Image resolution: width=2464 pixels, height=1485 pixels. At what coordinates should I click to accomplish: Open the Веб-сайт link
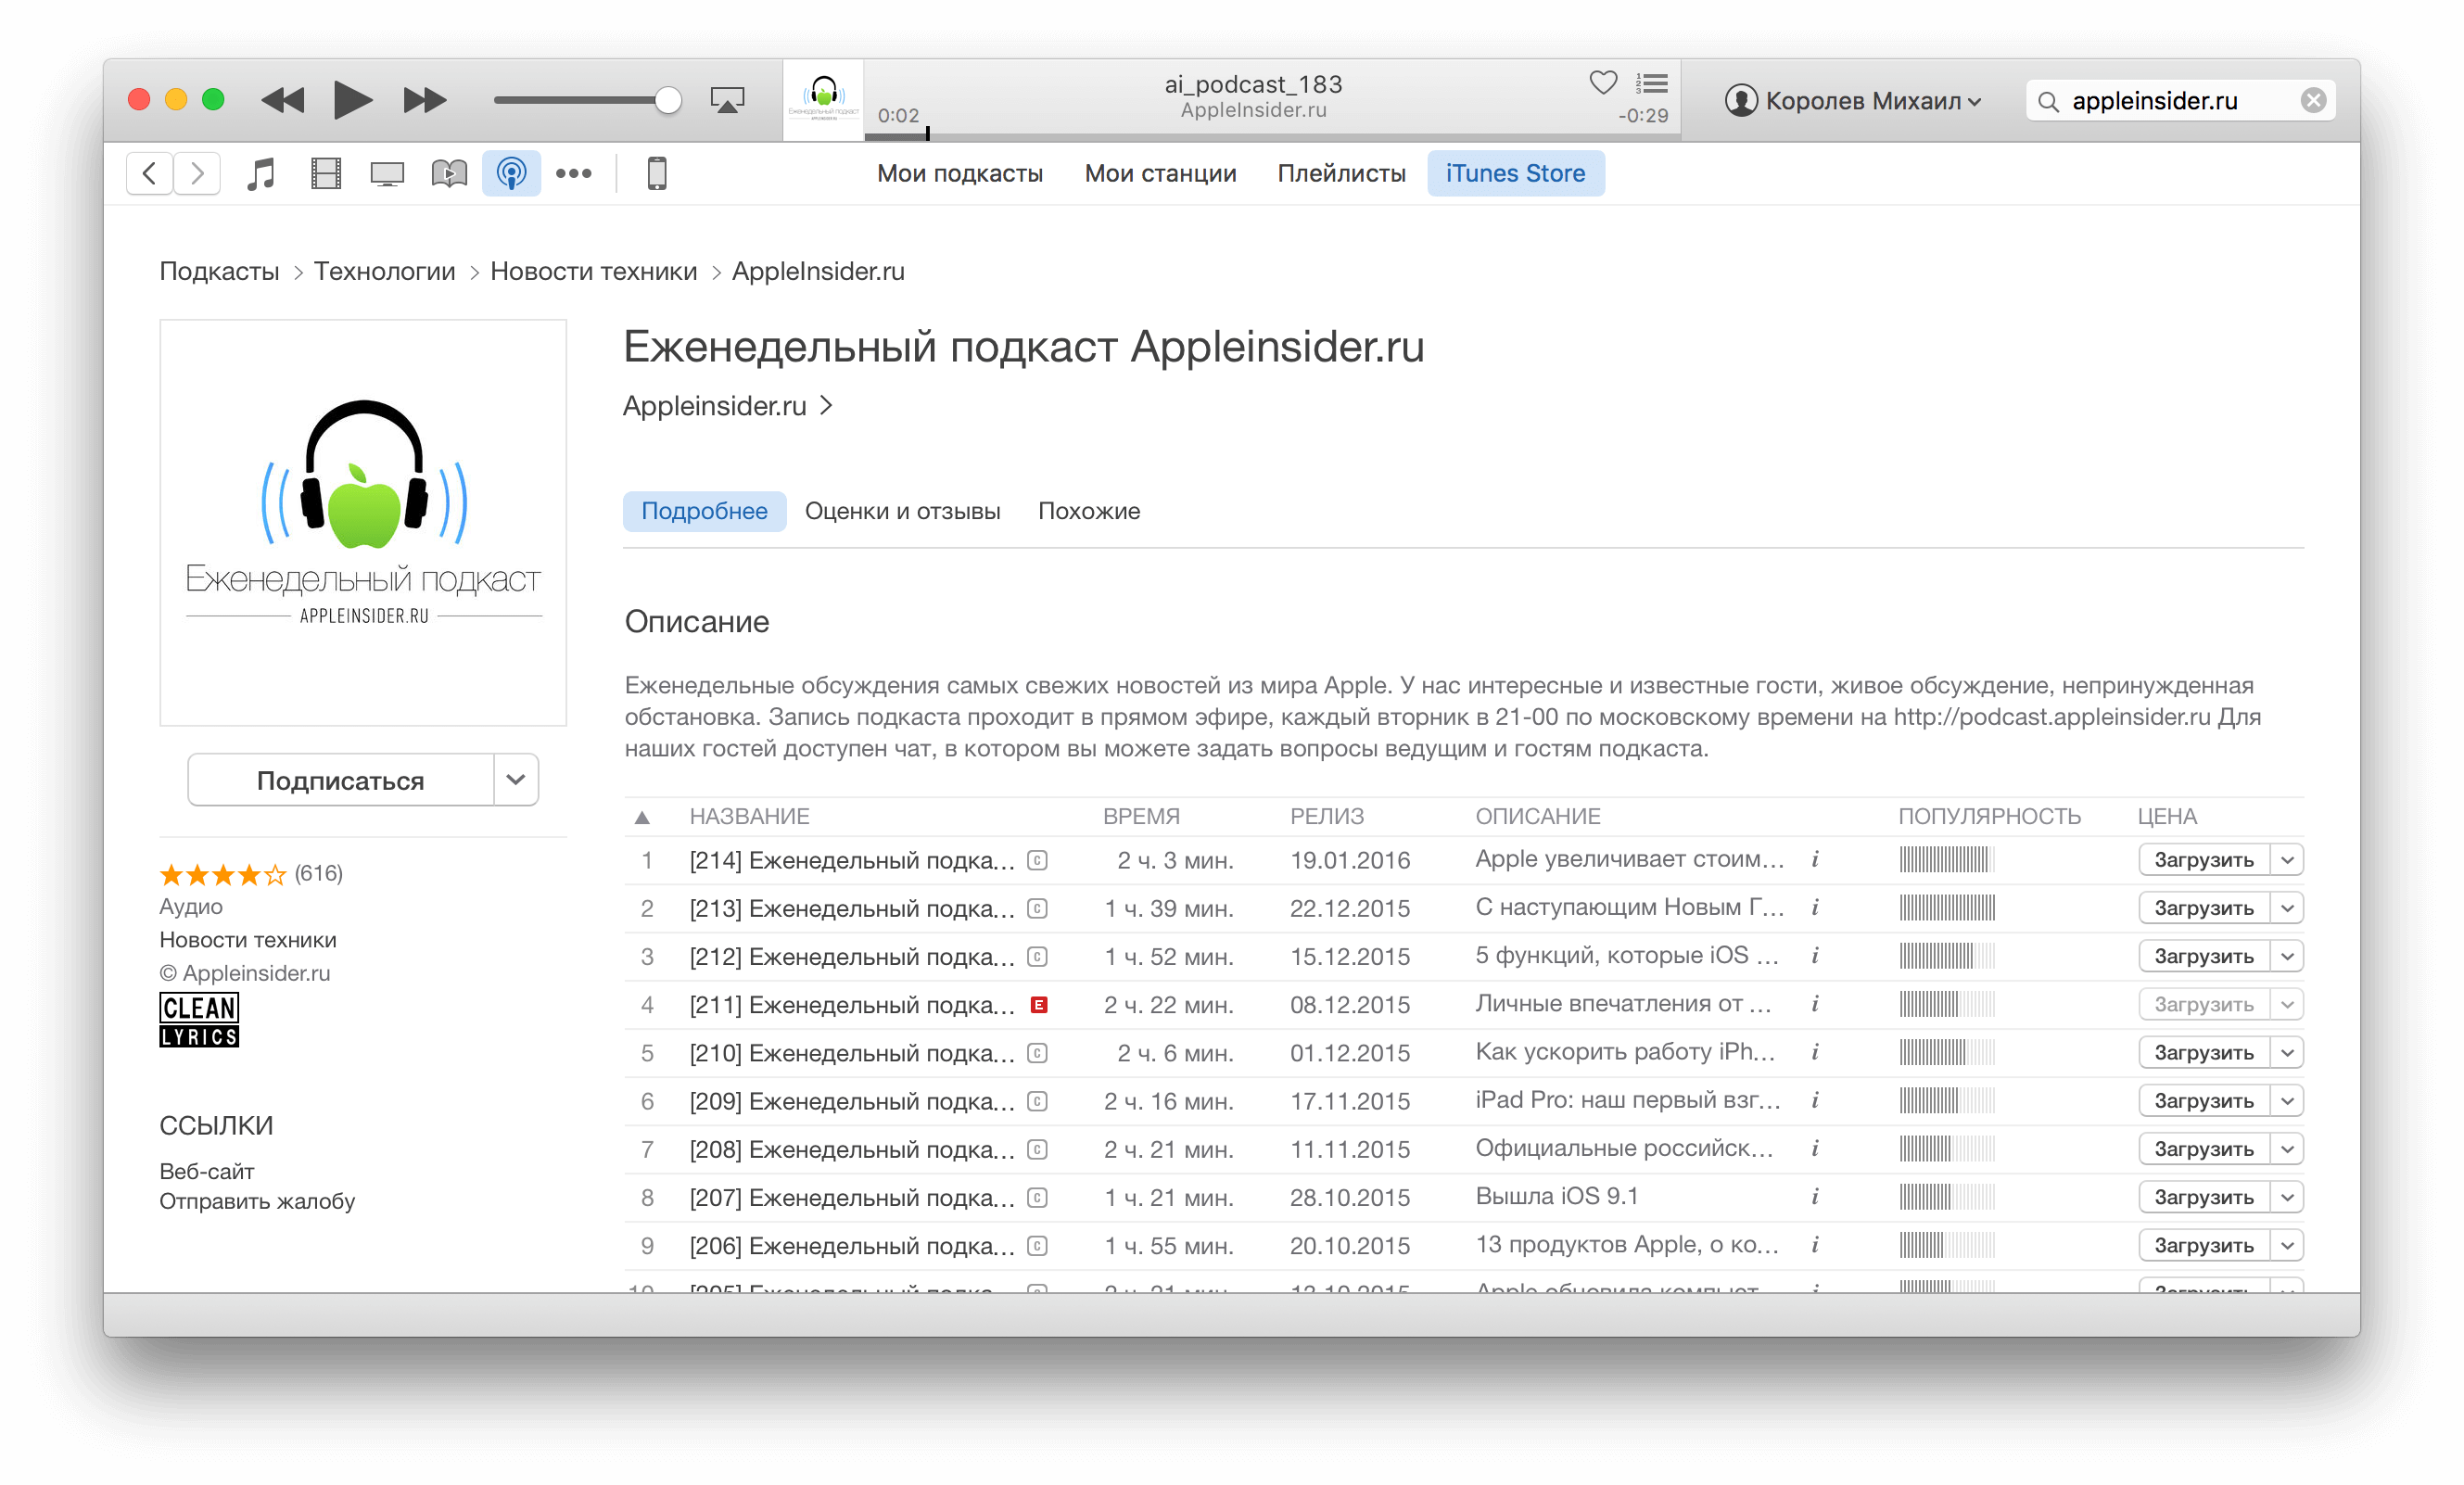(207, 1171)
